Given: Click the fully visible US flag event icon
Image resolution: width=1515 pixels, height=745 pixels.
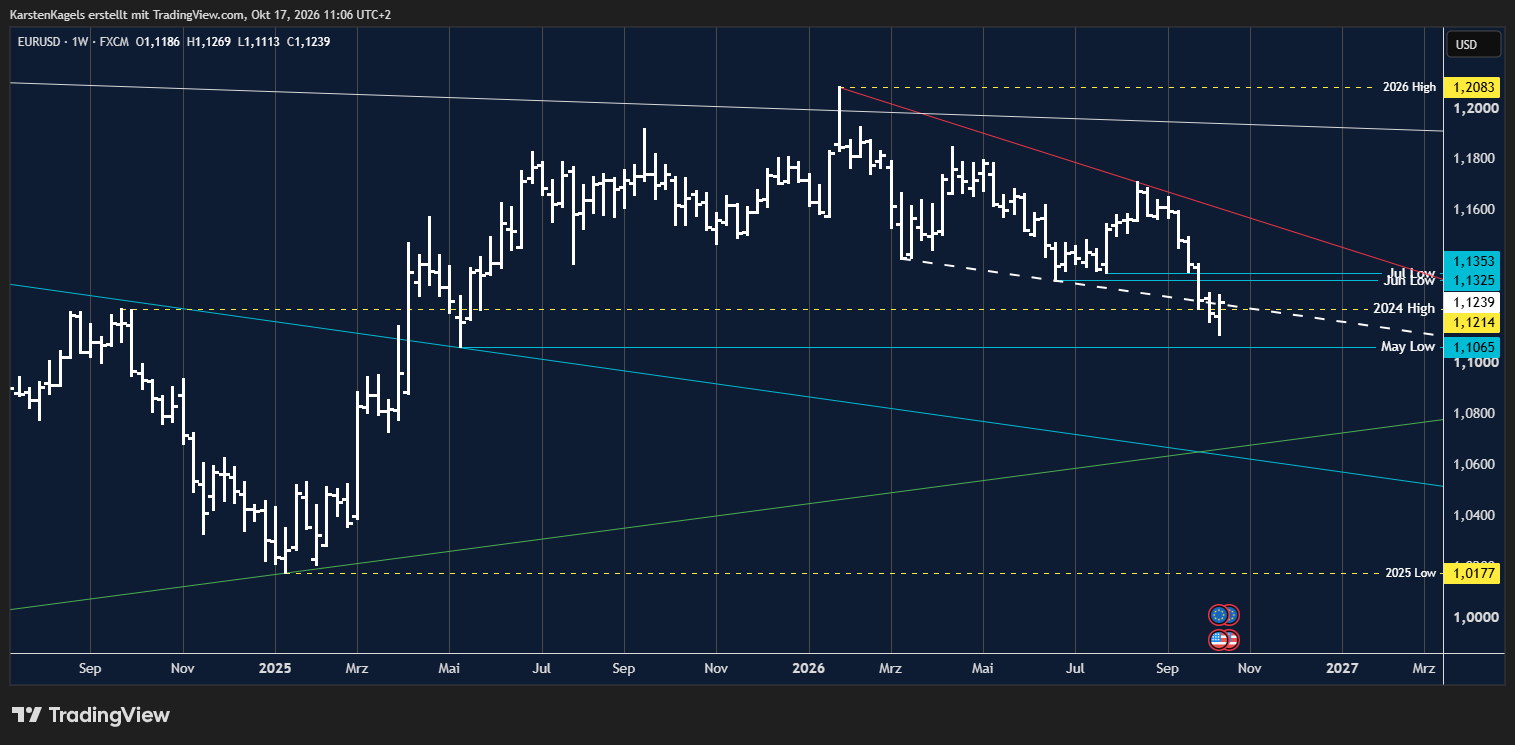Looking at the screenshot, I should coord(1218,639).
